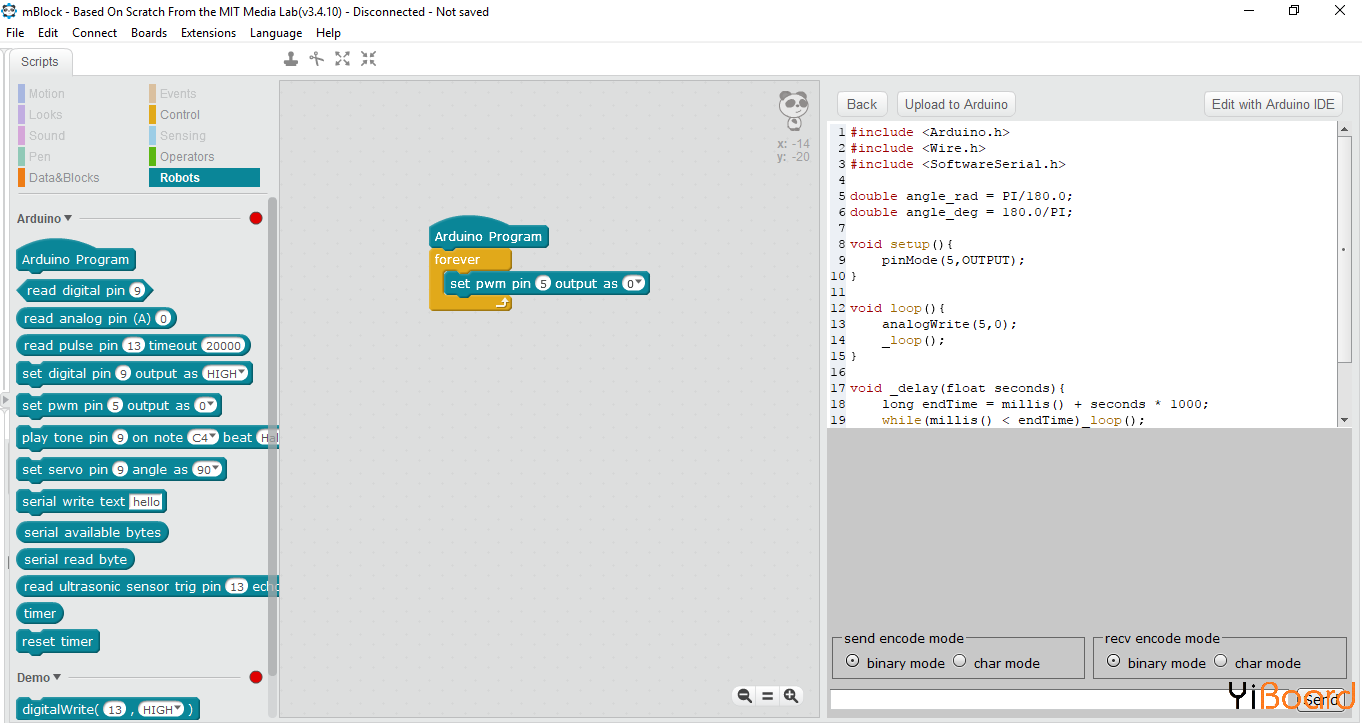Image resolution: width=1362 pixels, height=723 pixels.
Task: Open the File menu
Action: click(x=15, y=33)
